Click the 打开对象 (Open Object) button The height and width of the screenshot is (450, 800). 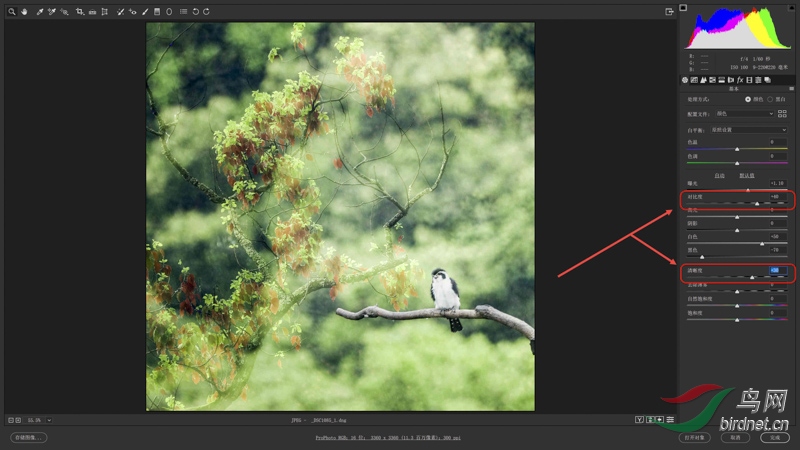click(693, 437)
